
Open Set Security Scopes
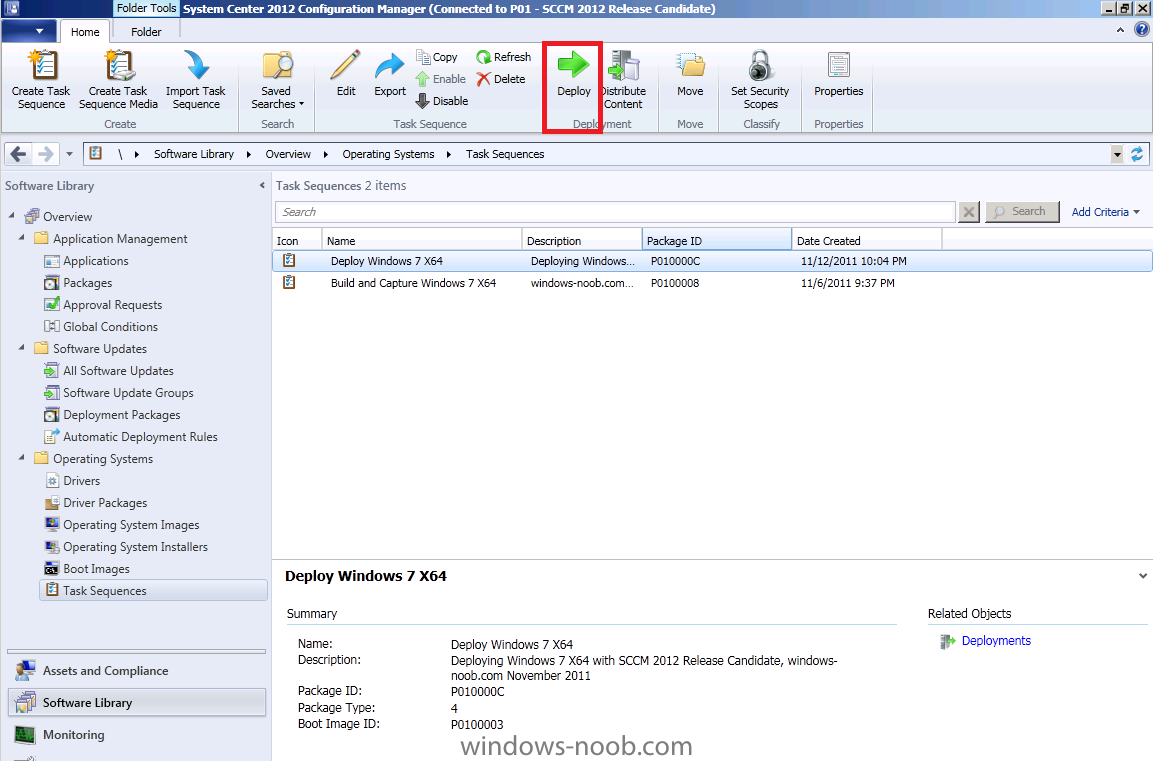coord(760,79)
